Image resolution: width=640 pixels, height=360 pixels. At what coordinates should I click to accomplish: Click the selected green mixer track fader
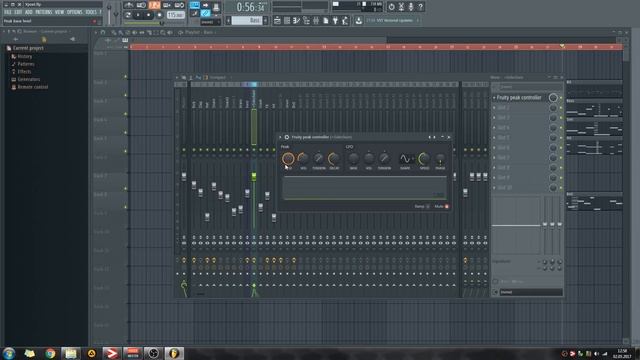254,176
